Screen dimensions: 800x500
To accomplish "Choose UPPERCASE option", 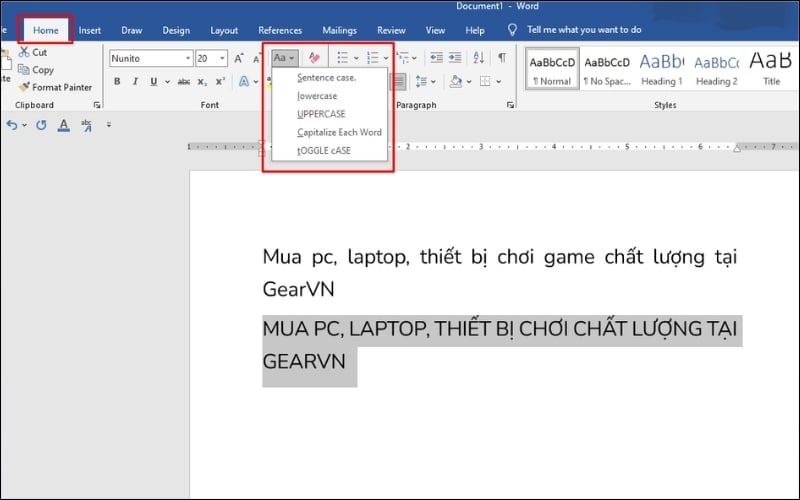I will click(330, 114).
